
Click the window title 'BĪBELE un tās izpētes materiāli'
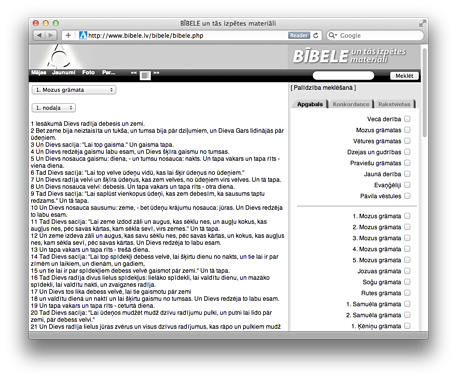click(x=228, y=23)
